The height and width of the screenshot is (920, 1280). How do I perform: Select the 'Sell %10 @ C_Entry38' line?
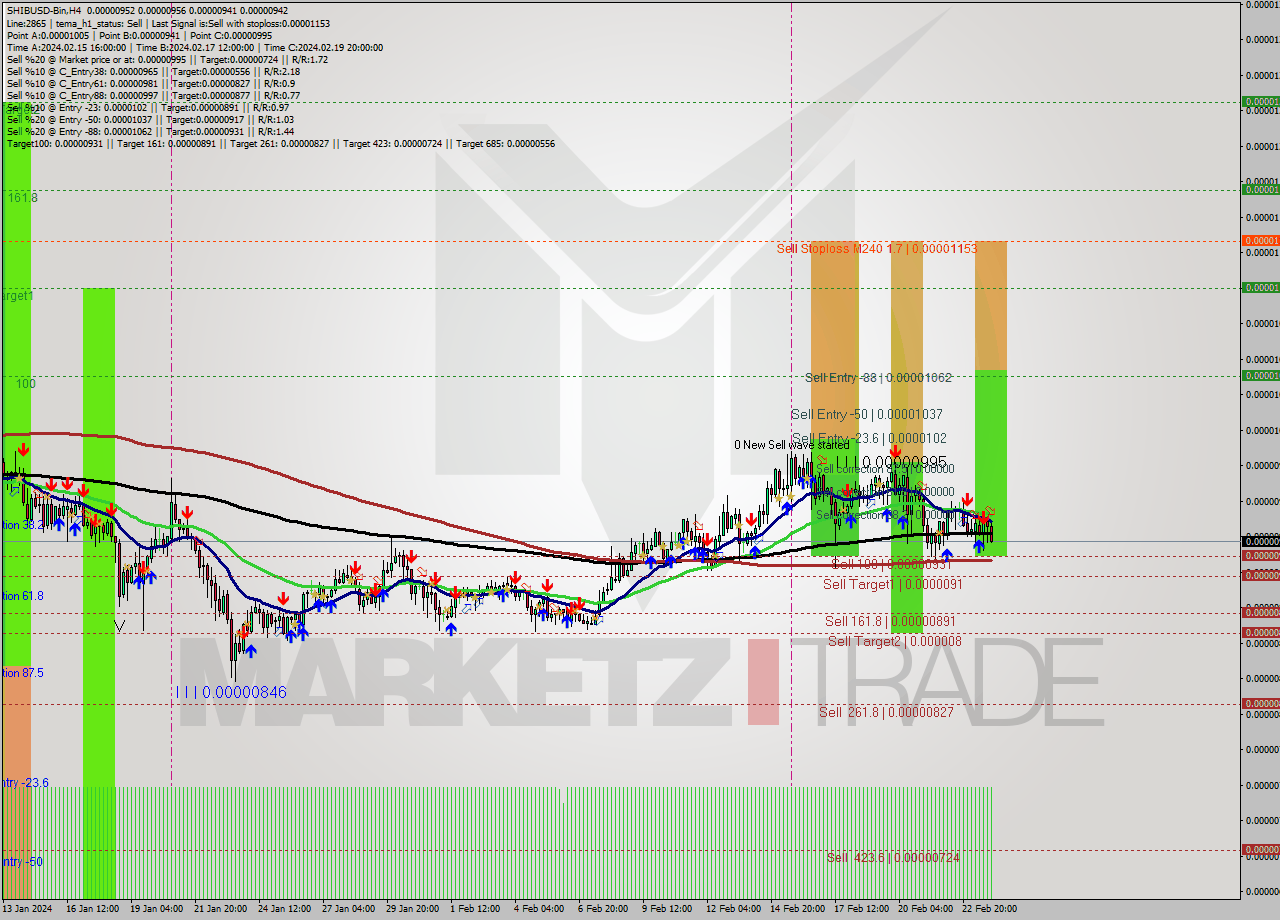[153, 71]
